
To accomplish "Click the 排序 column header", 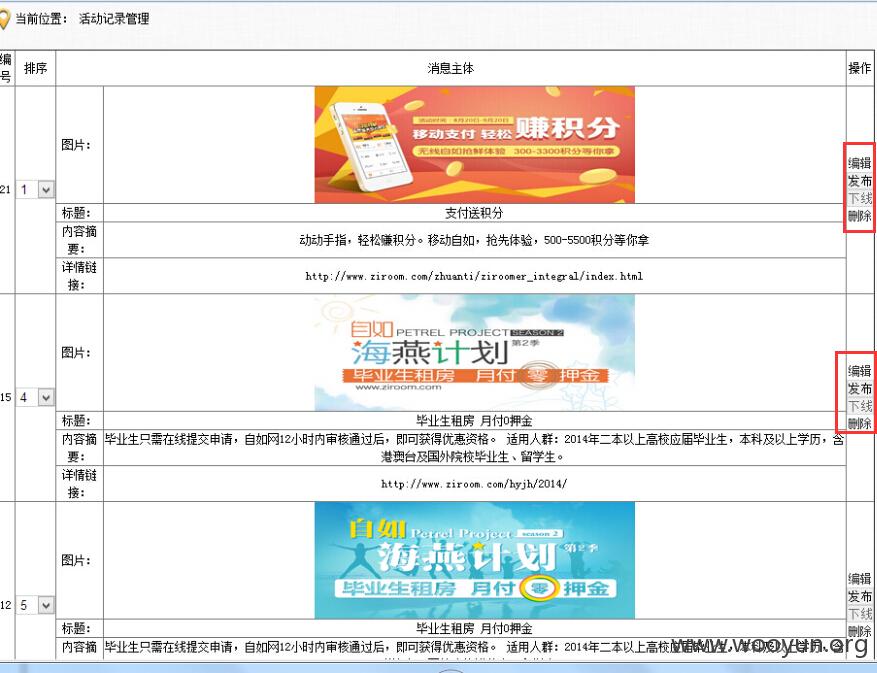I will (35, 68).
